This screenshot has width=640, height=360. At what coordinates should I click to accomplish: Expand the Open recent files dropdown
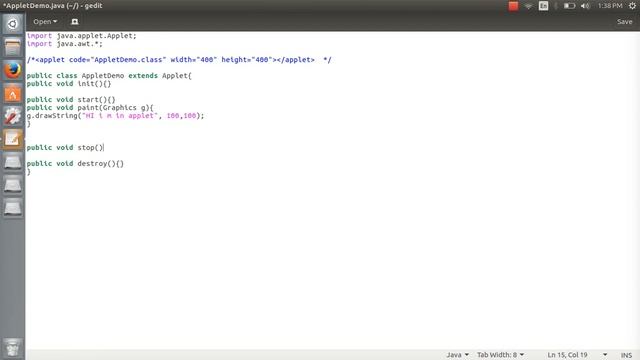tap(45, 22)
